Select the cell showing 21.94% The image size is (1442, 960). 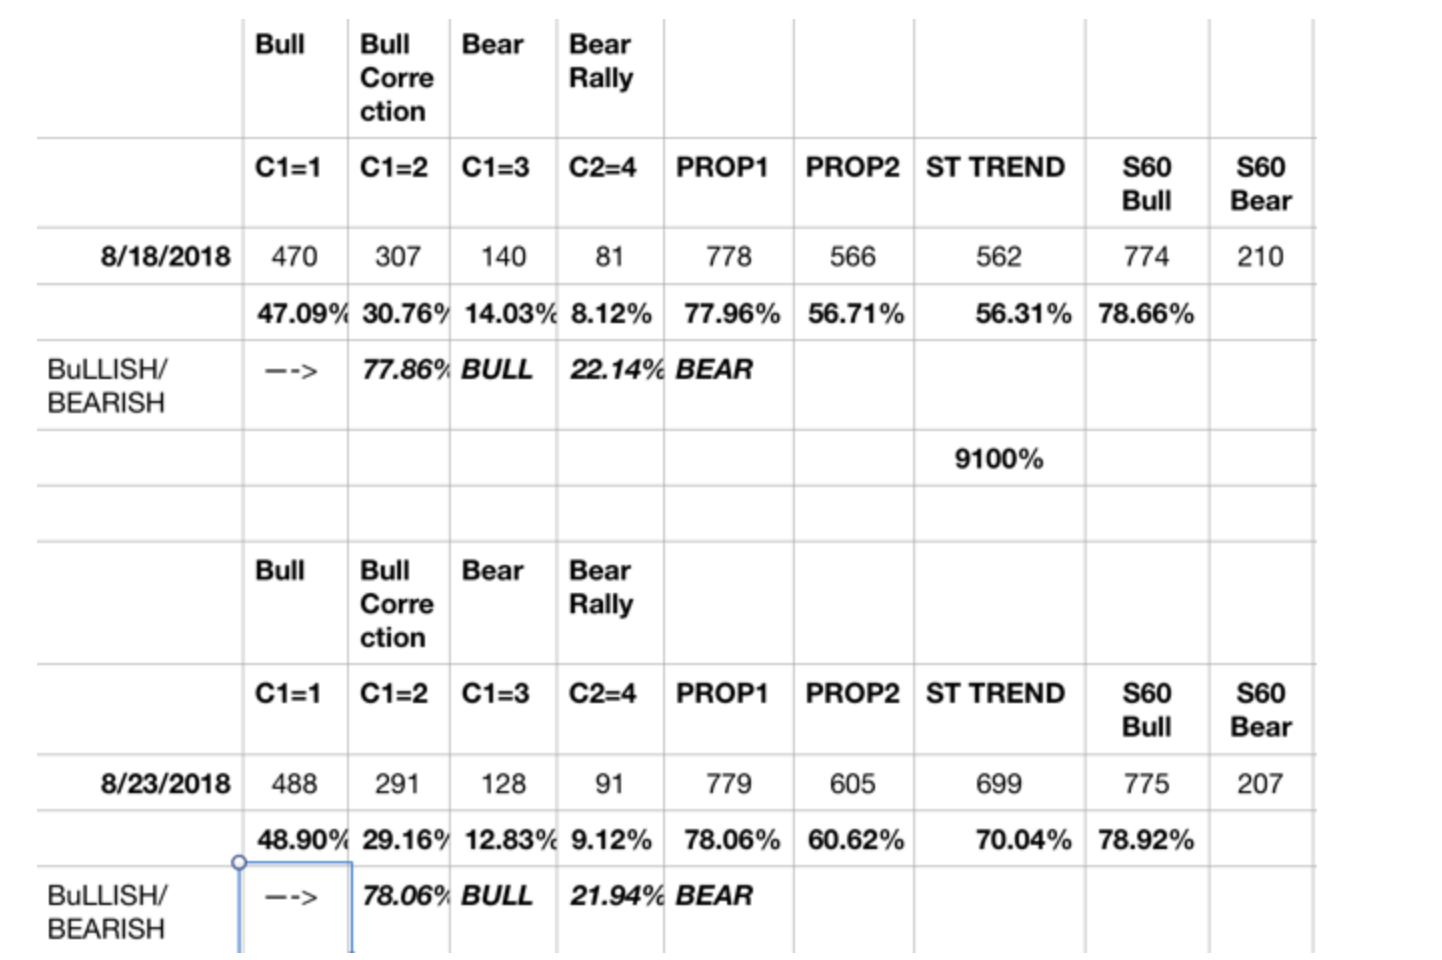[x=611, y=896]
